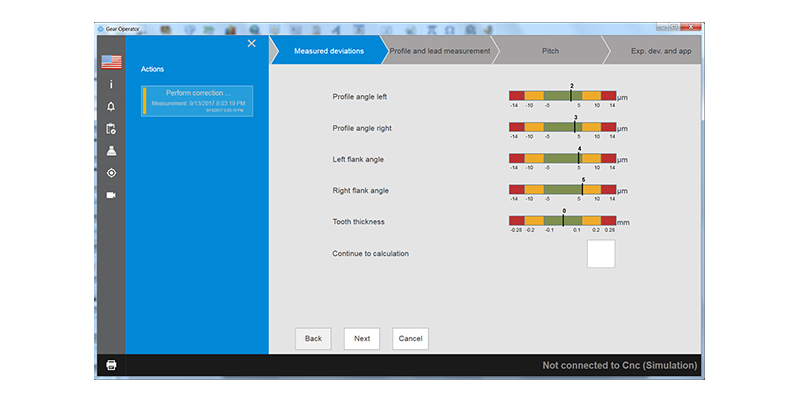
Task: Click the printer icon at bottom left
Action: [x=111, y=365]
